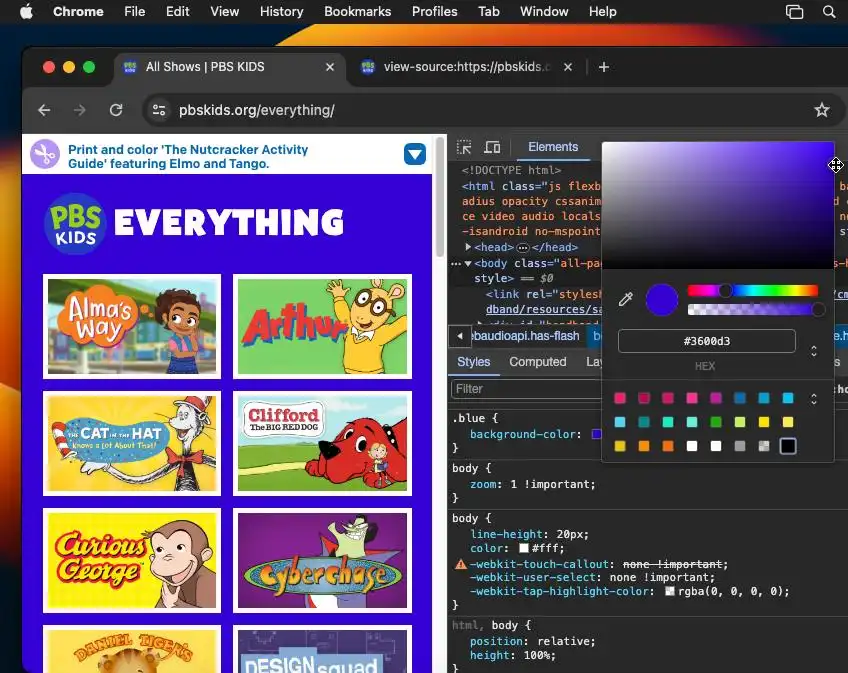This screenshot has width=848, height=673.
Task: Open the Clifford show thumbnail
Action: click(322, 444)
